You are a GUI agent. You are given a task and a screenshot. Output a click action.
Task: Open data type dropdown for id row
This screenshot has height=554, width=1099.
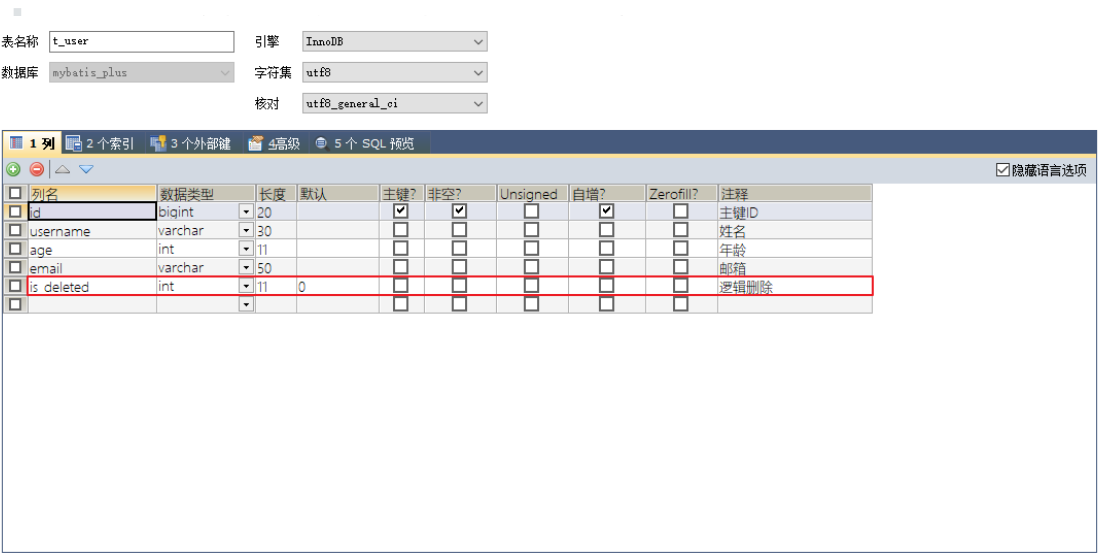point(246,211)
